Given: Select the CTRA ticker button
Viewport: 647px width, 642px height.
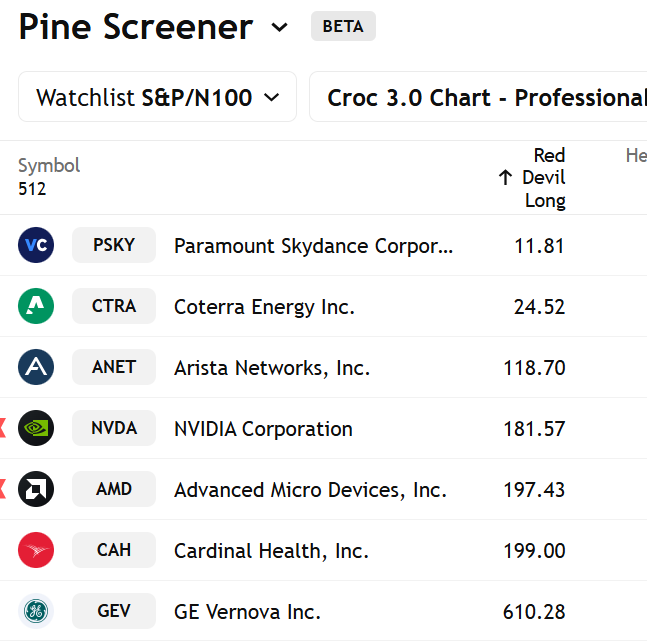Looking at the screenshot, I should pos(114,306).
